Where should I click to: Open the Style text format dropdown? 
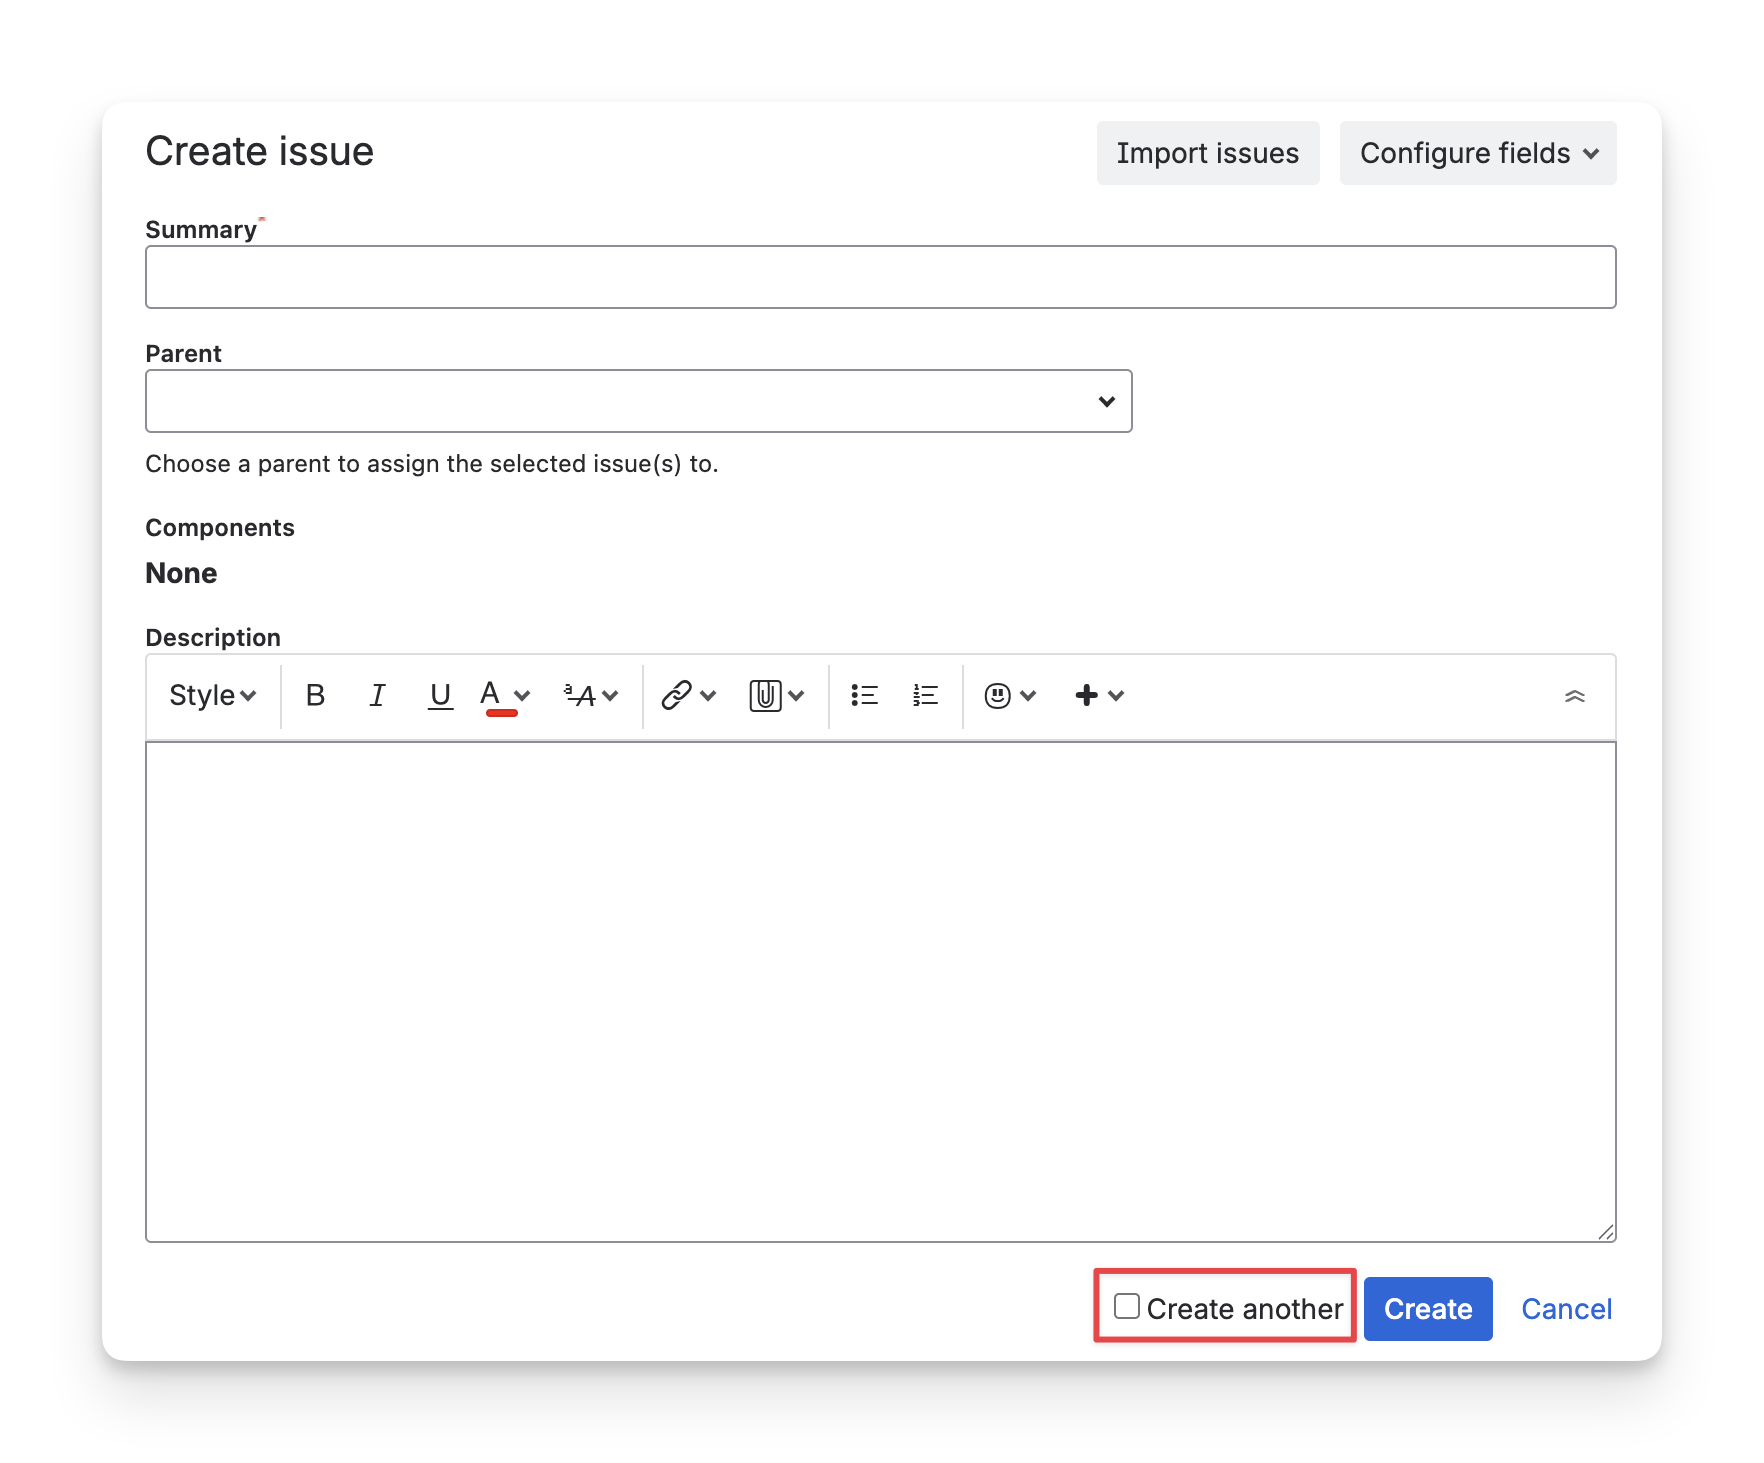click(x=212, y=695)
